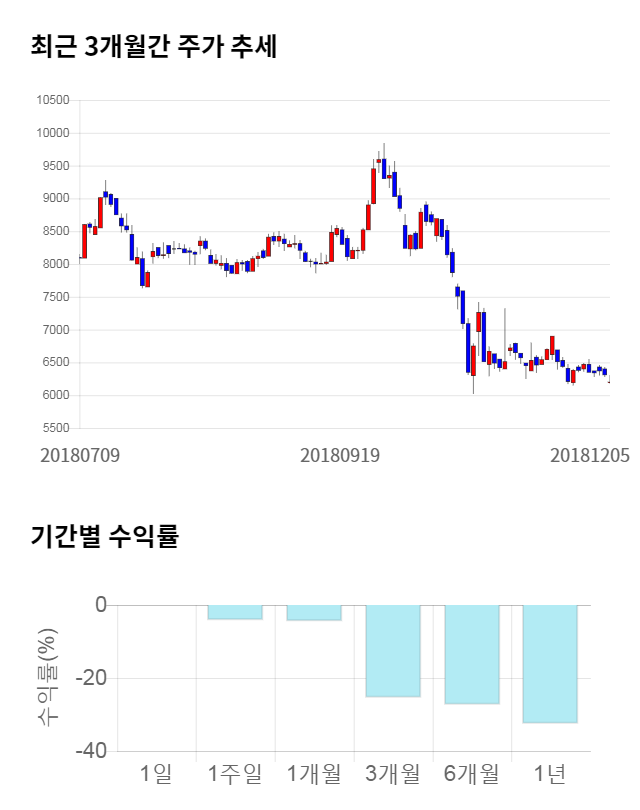Screen dimensions: 640x810
Task: Click the 20180709 start date label
Action: pyautogui.click(x=80, y=455)
